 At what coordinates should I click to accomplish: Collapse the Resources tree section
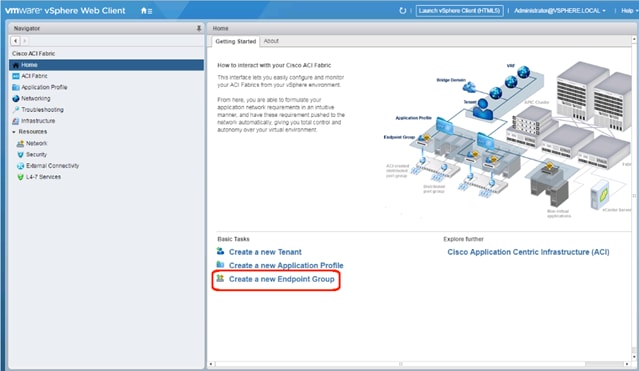(x=14, y=132)
